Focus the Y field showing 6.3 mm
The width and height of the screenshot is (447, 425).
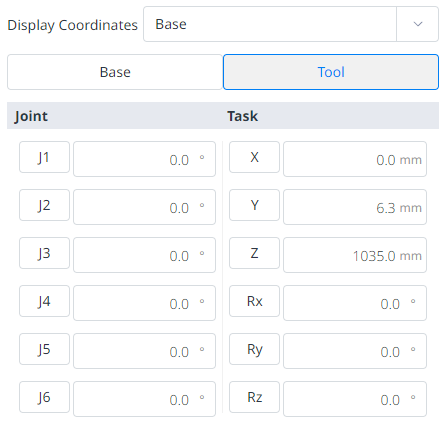(x=355, y=207)
